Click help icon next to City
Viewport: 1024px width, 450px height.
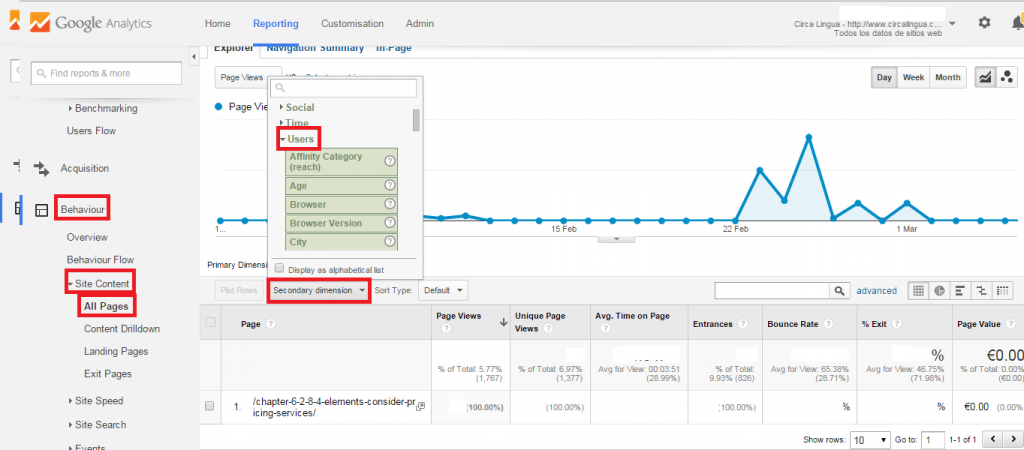click(390, 241)
